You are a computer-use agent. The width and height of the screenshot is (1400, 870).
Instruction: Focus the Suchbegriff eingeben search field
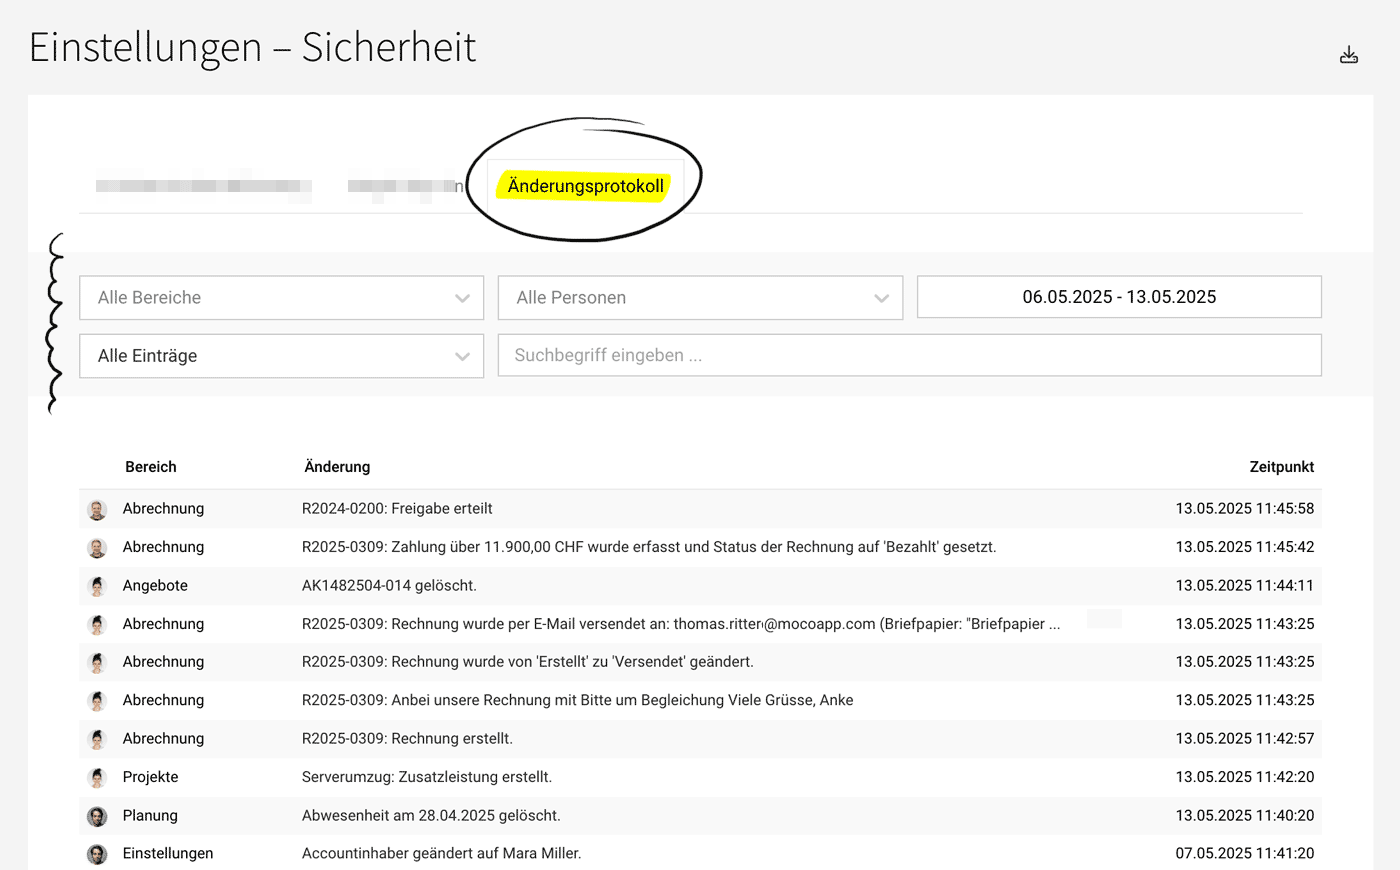click(909, 356)
